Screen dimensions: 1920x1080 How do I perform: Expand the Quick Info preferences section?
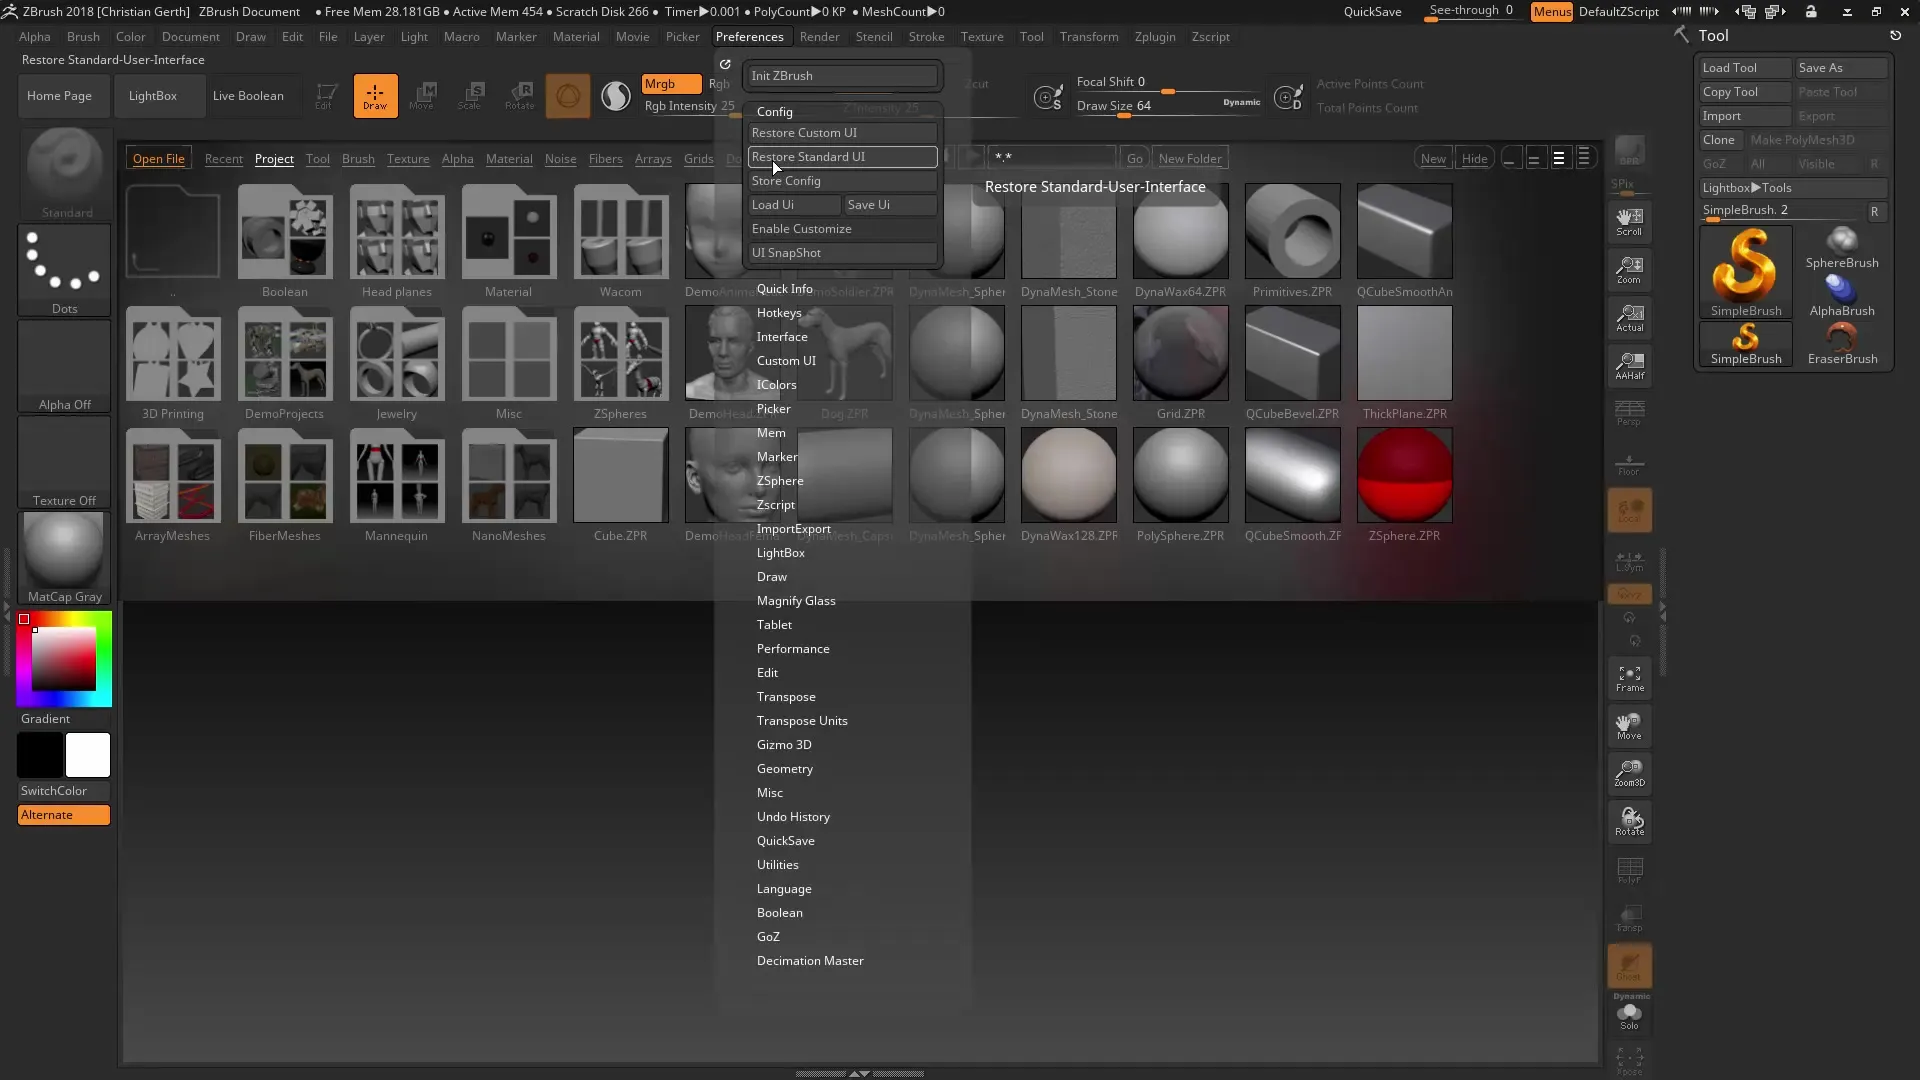tap(784, 289)
